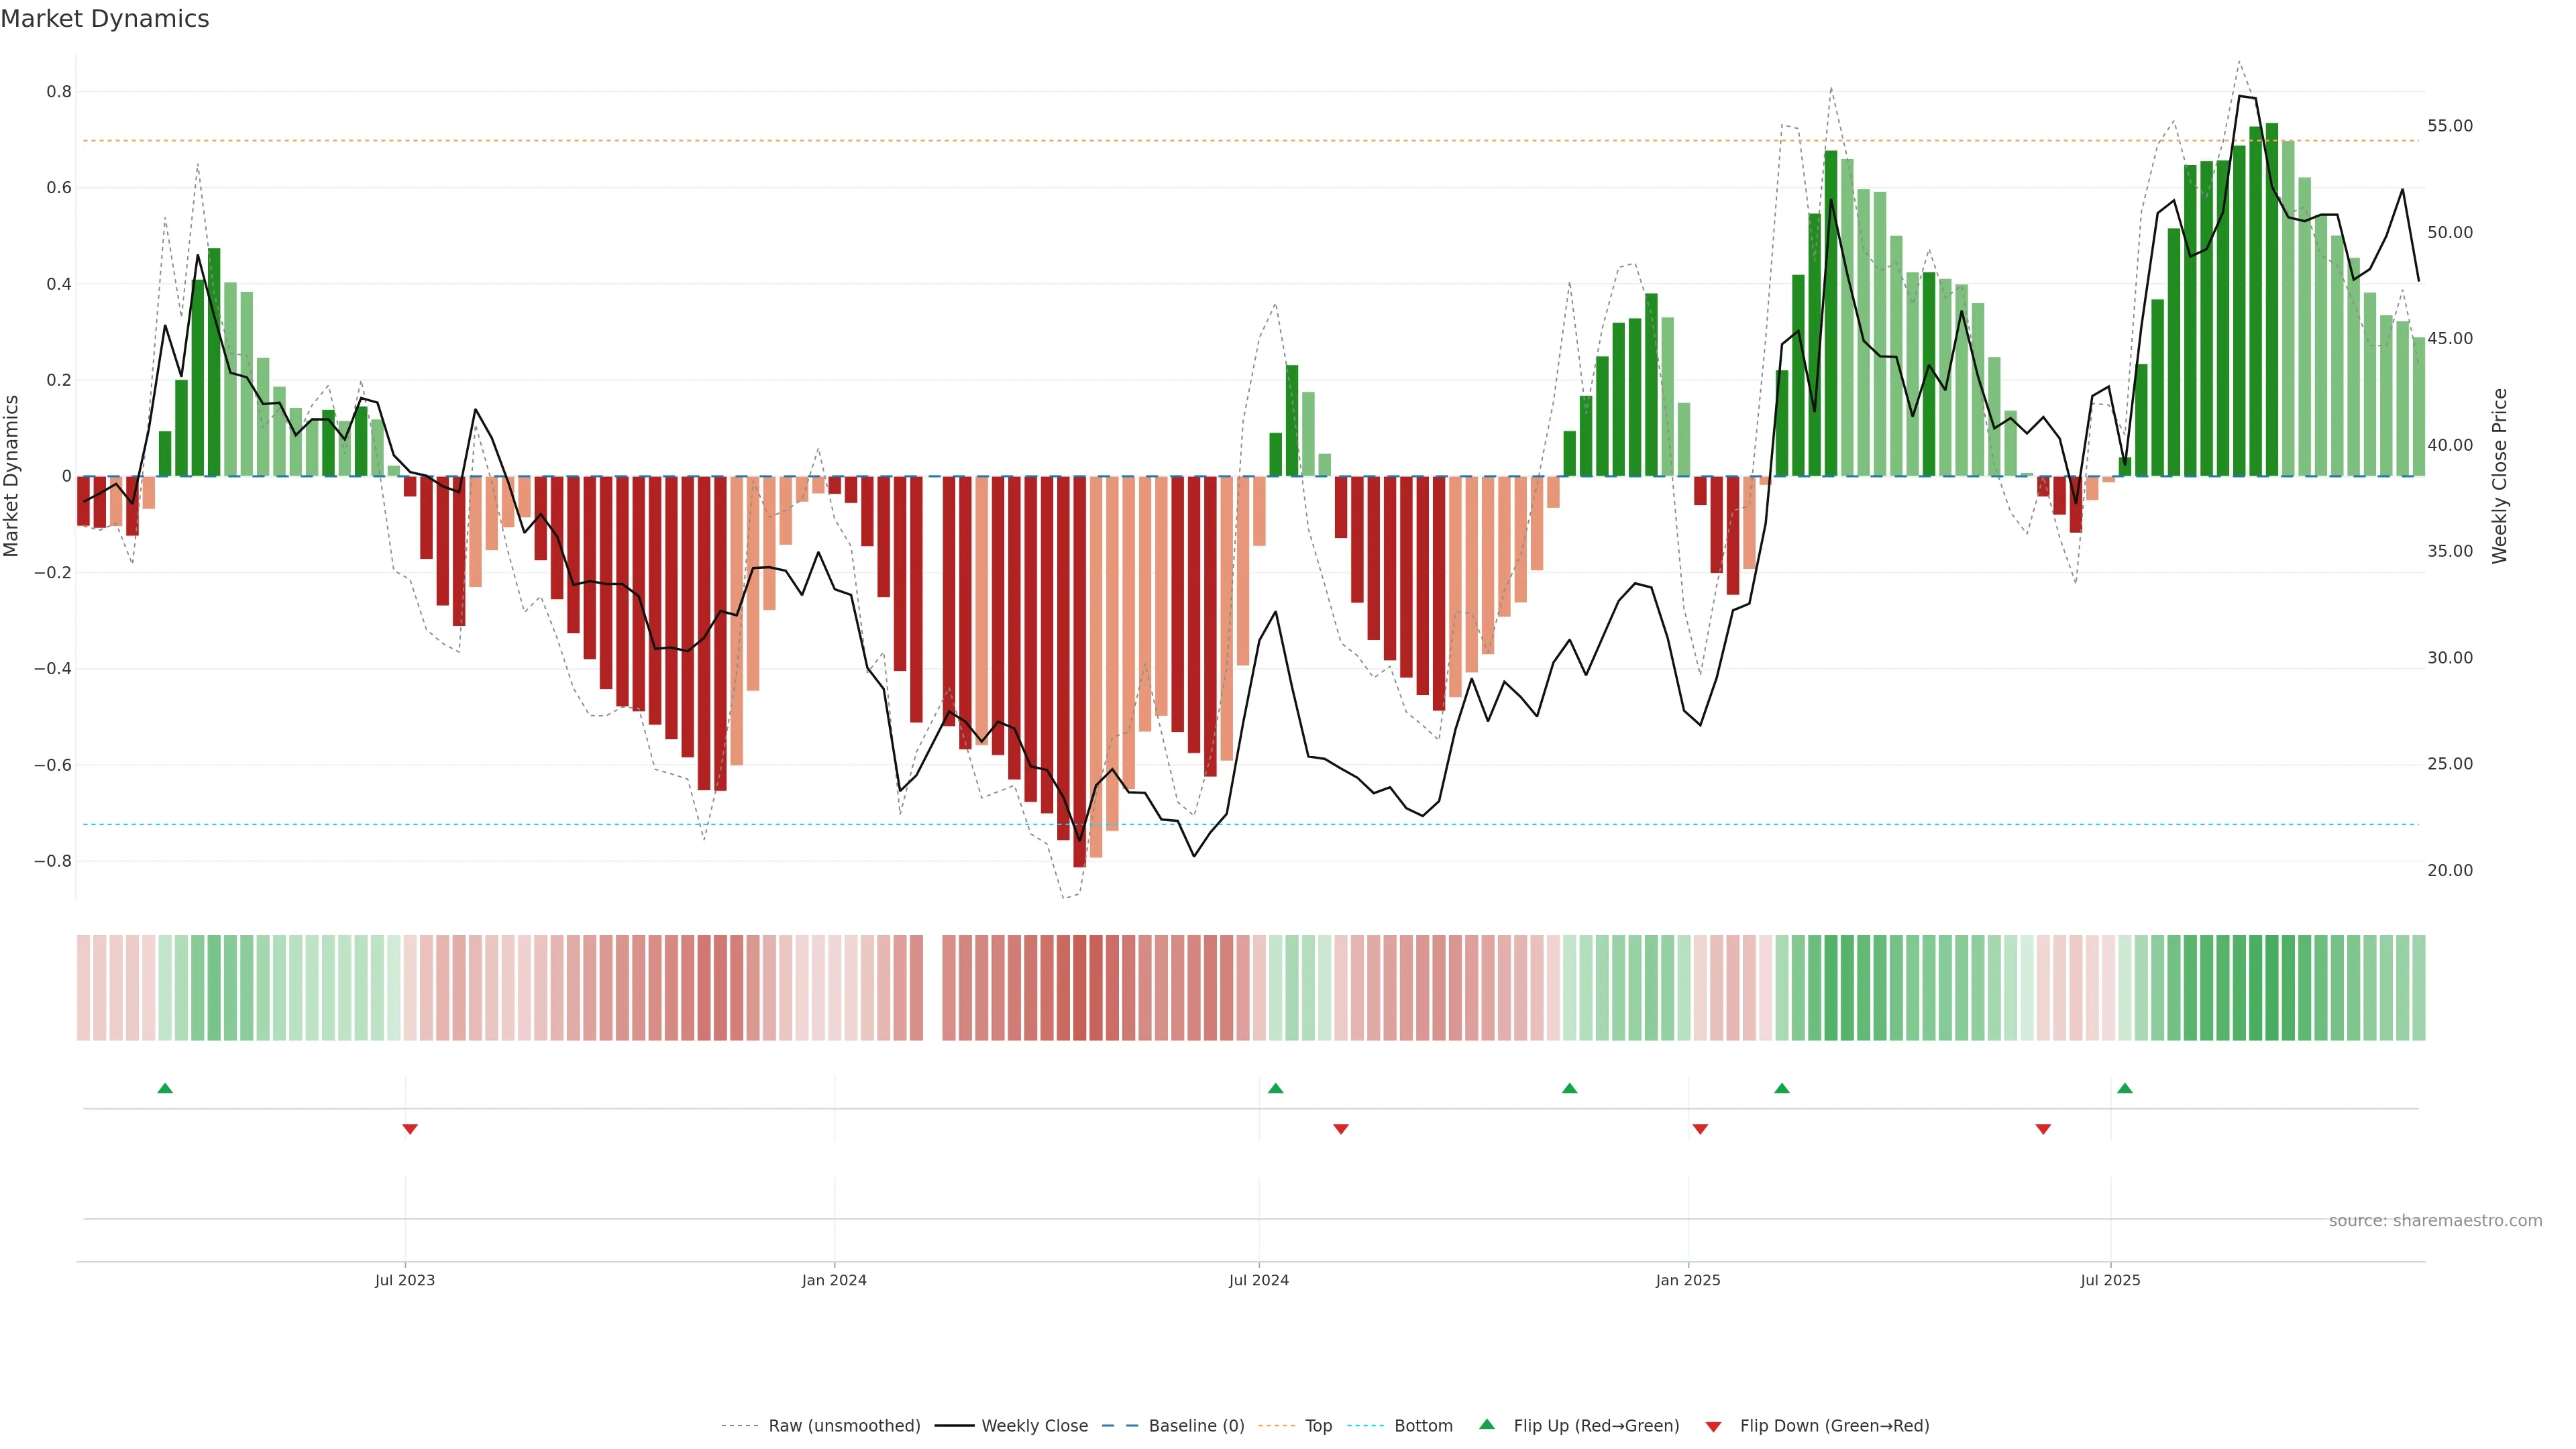Toggle Baseline (0) legend entry
This screenshot has width=2576, height=1449.
pyautogui.click(x=1196, y=1425)
